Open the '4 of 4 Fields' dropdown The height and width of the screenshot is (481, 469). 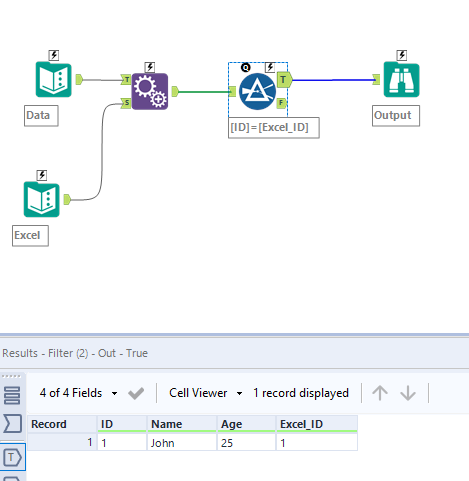click(79, 393)
